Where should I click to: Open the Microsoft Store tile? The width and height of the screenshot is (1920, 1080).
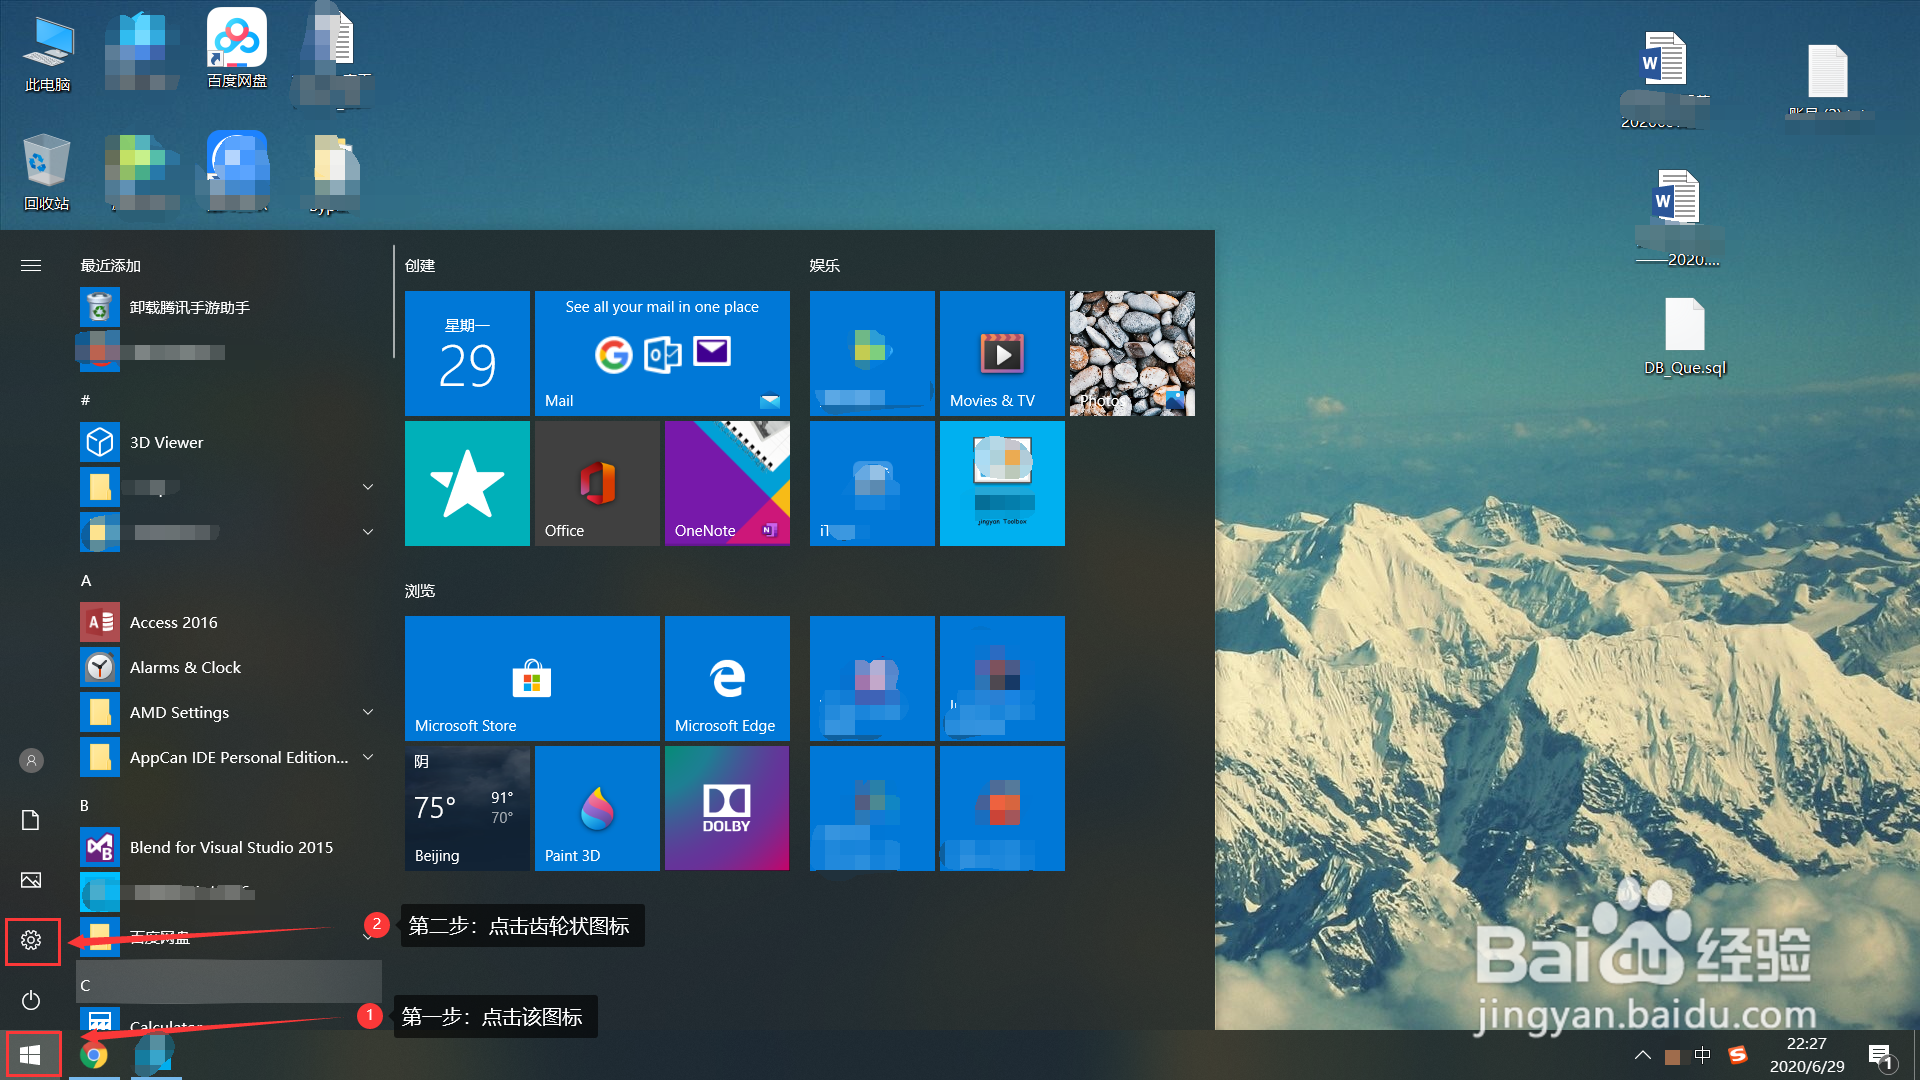(531, 678)
